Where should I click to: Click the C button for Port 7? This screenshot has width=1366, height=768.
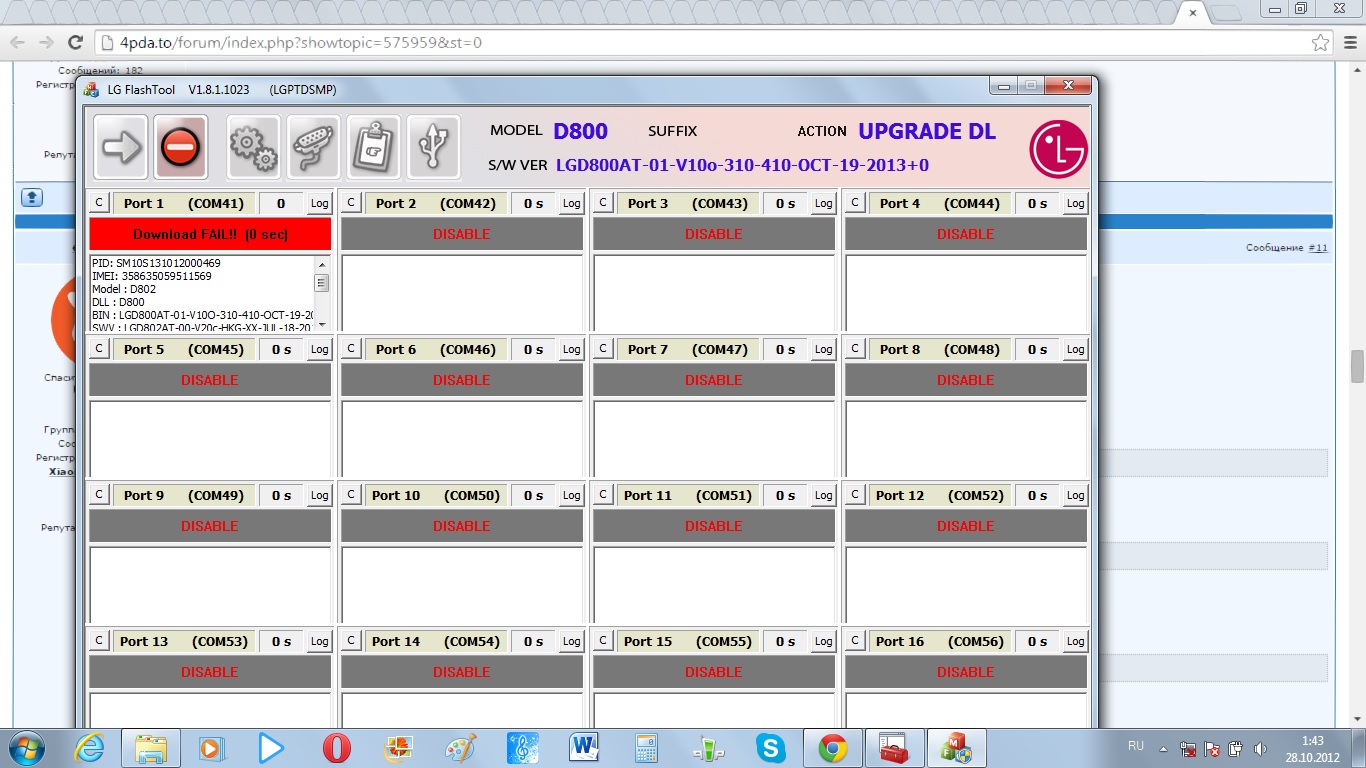tap(603, 349)
